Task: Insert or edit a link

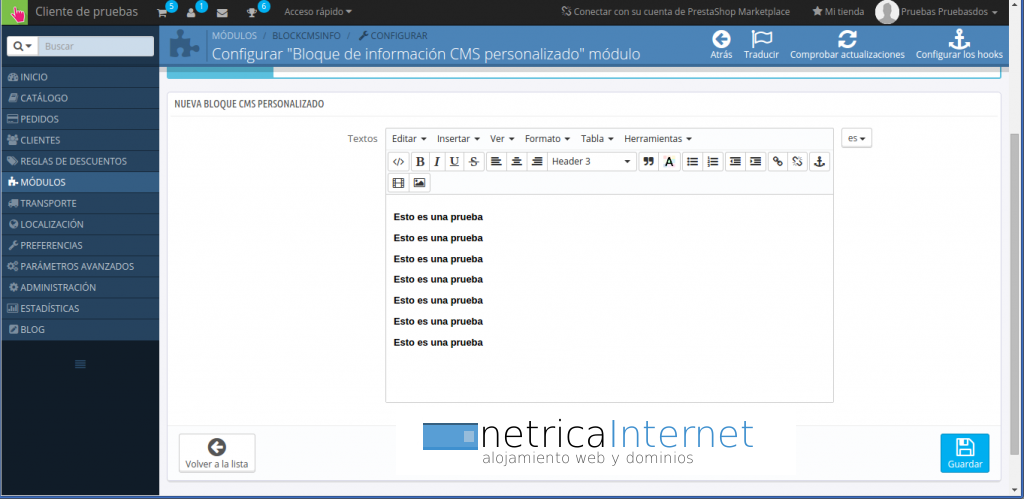Action: [777, 162]
